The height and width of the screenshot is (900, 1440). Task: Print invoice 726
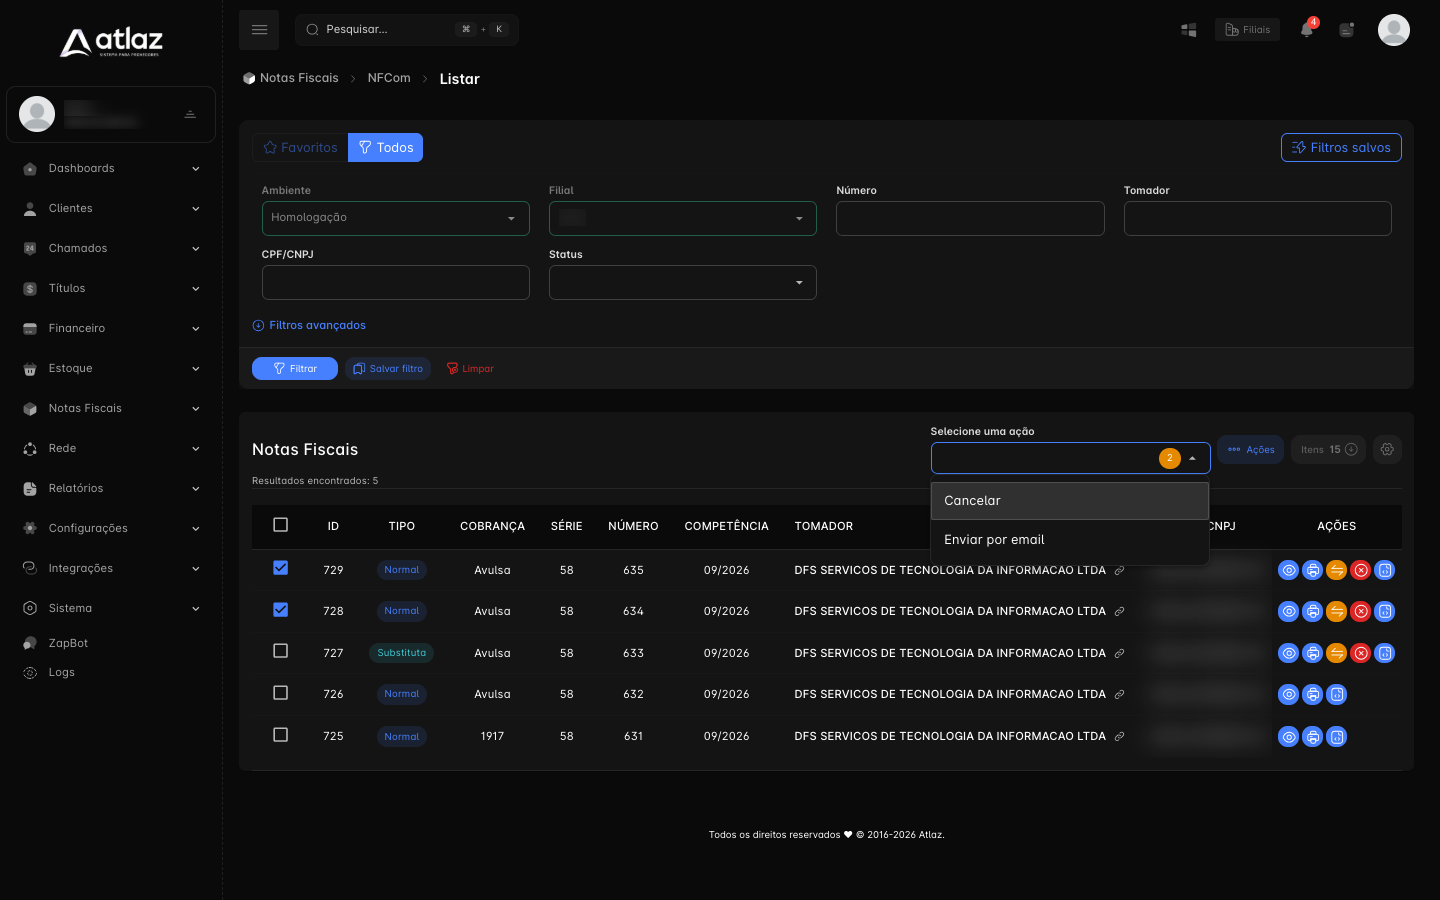1313,694
